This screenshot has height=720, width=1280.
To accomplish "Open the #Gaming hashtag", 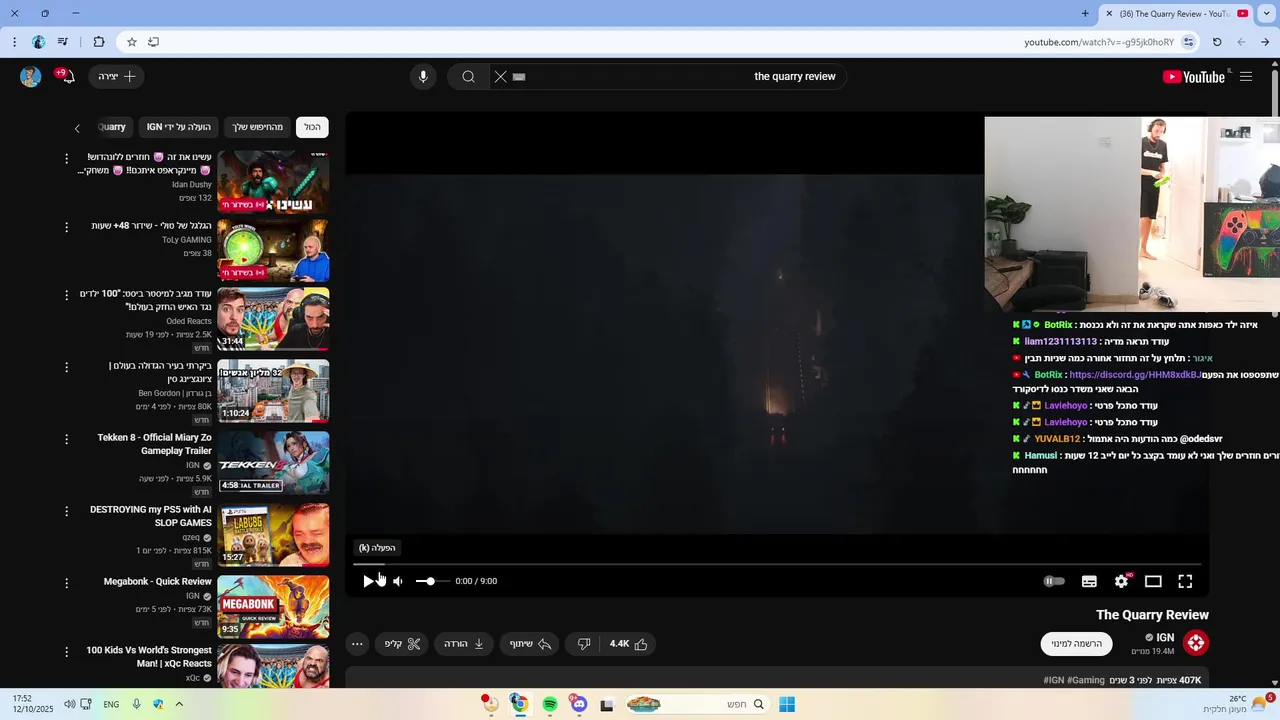I will coord(1086,680).
